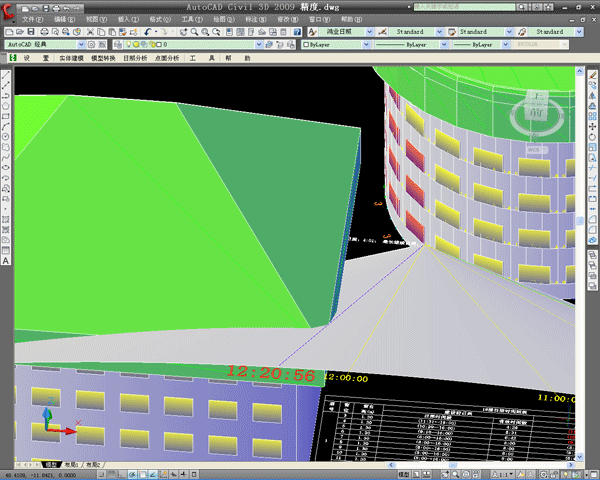Image resolution: width=600 pixels, height=480 pixels.
Task: Click the Table tool in left toolbar
Action: (x=6, y=249)
